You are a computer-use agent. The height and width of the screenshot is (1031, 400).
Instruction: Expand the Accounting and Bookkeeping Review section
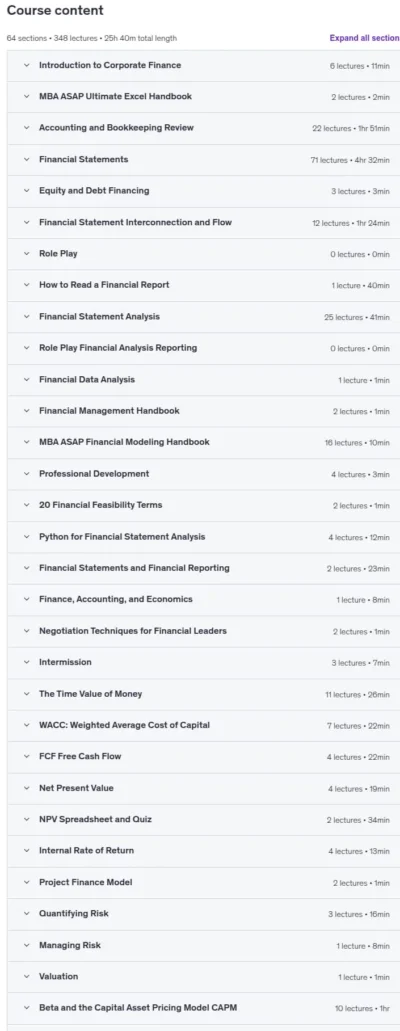tap(203, 128)
